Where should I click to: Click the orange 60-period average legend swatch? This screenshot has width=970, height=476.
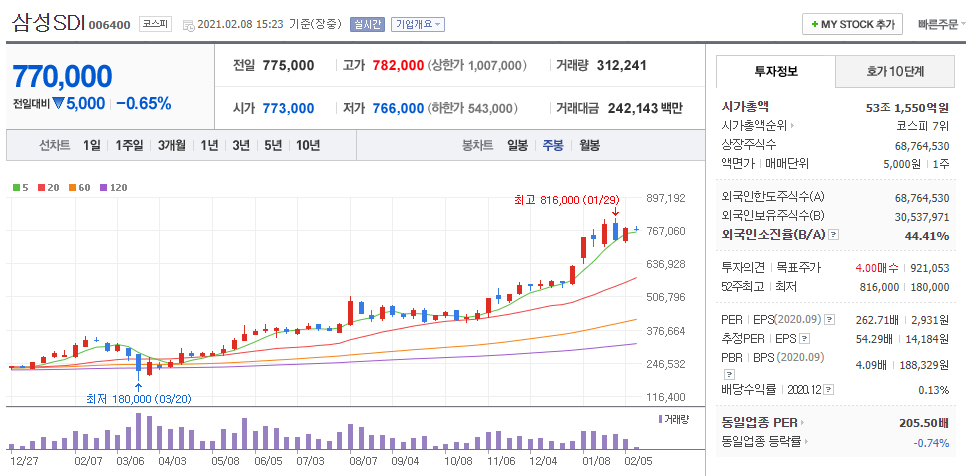pos(72,187)
